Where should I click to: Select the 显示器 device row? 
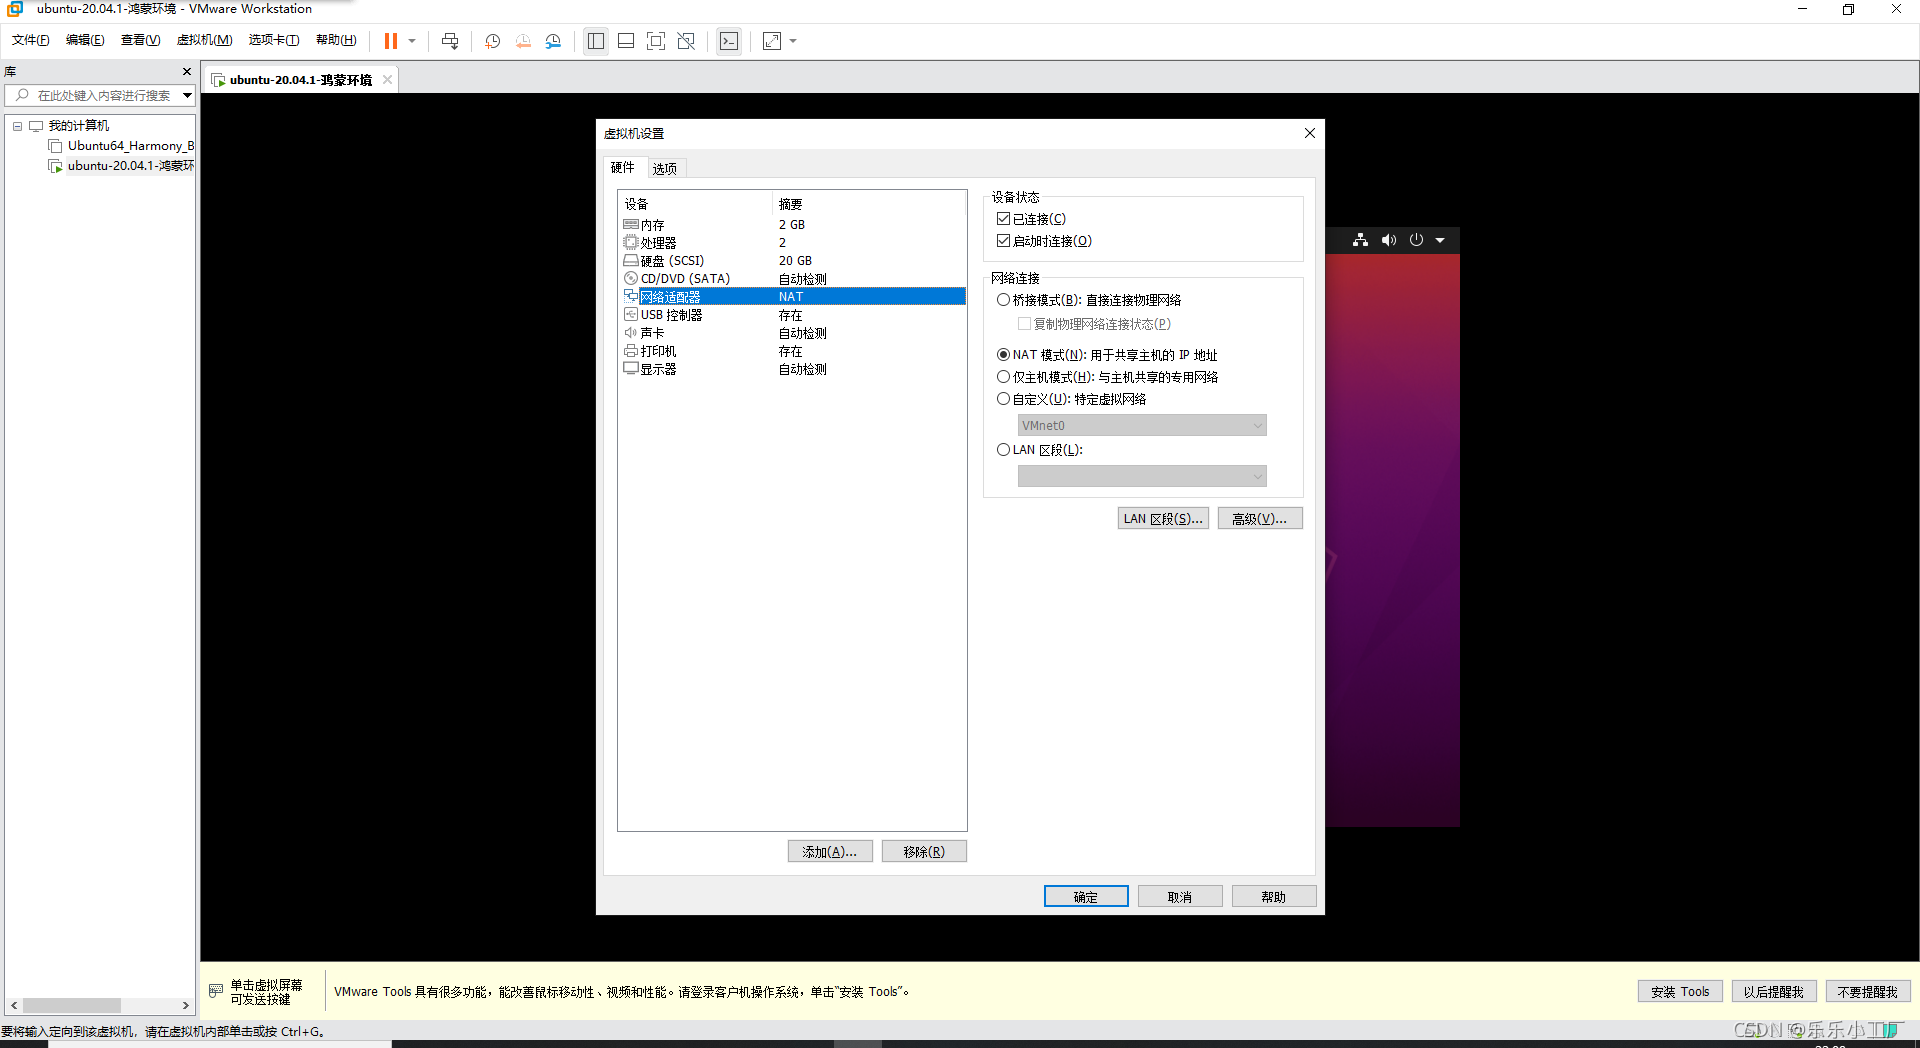tap(793, 369)
